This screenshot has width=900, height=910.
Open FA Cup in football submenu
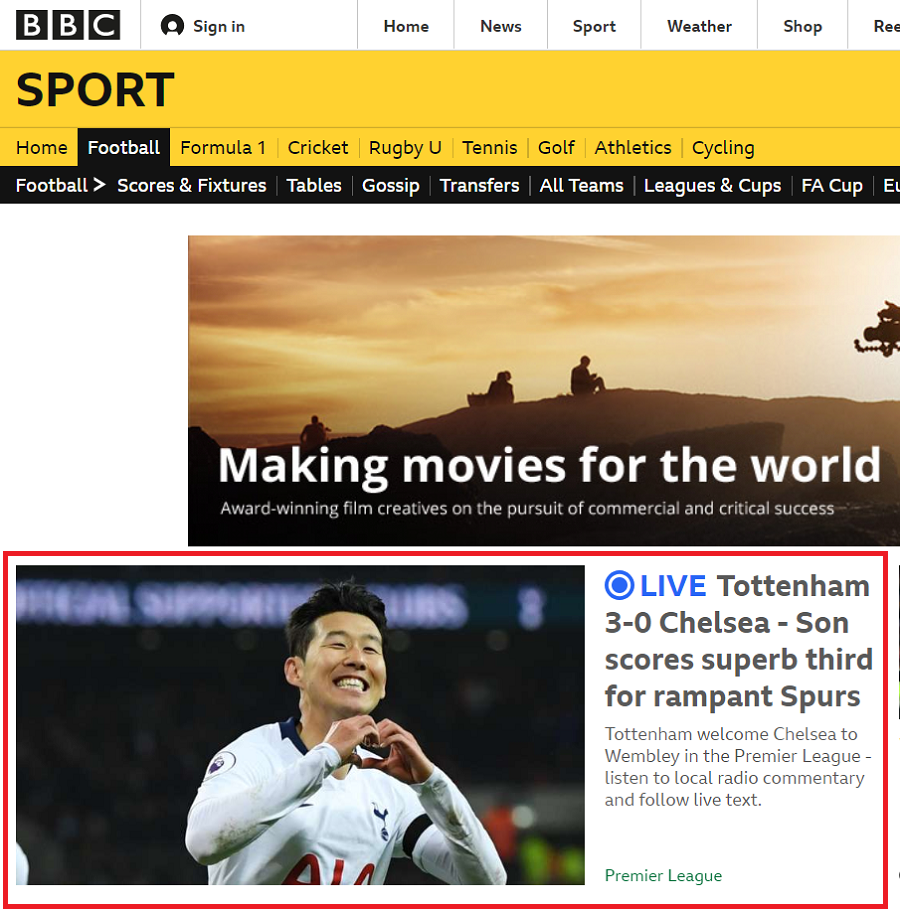click(x=832, y=186)
